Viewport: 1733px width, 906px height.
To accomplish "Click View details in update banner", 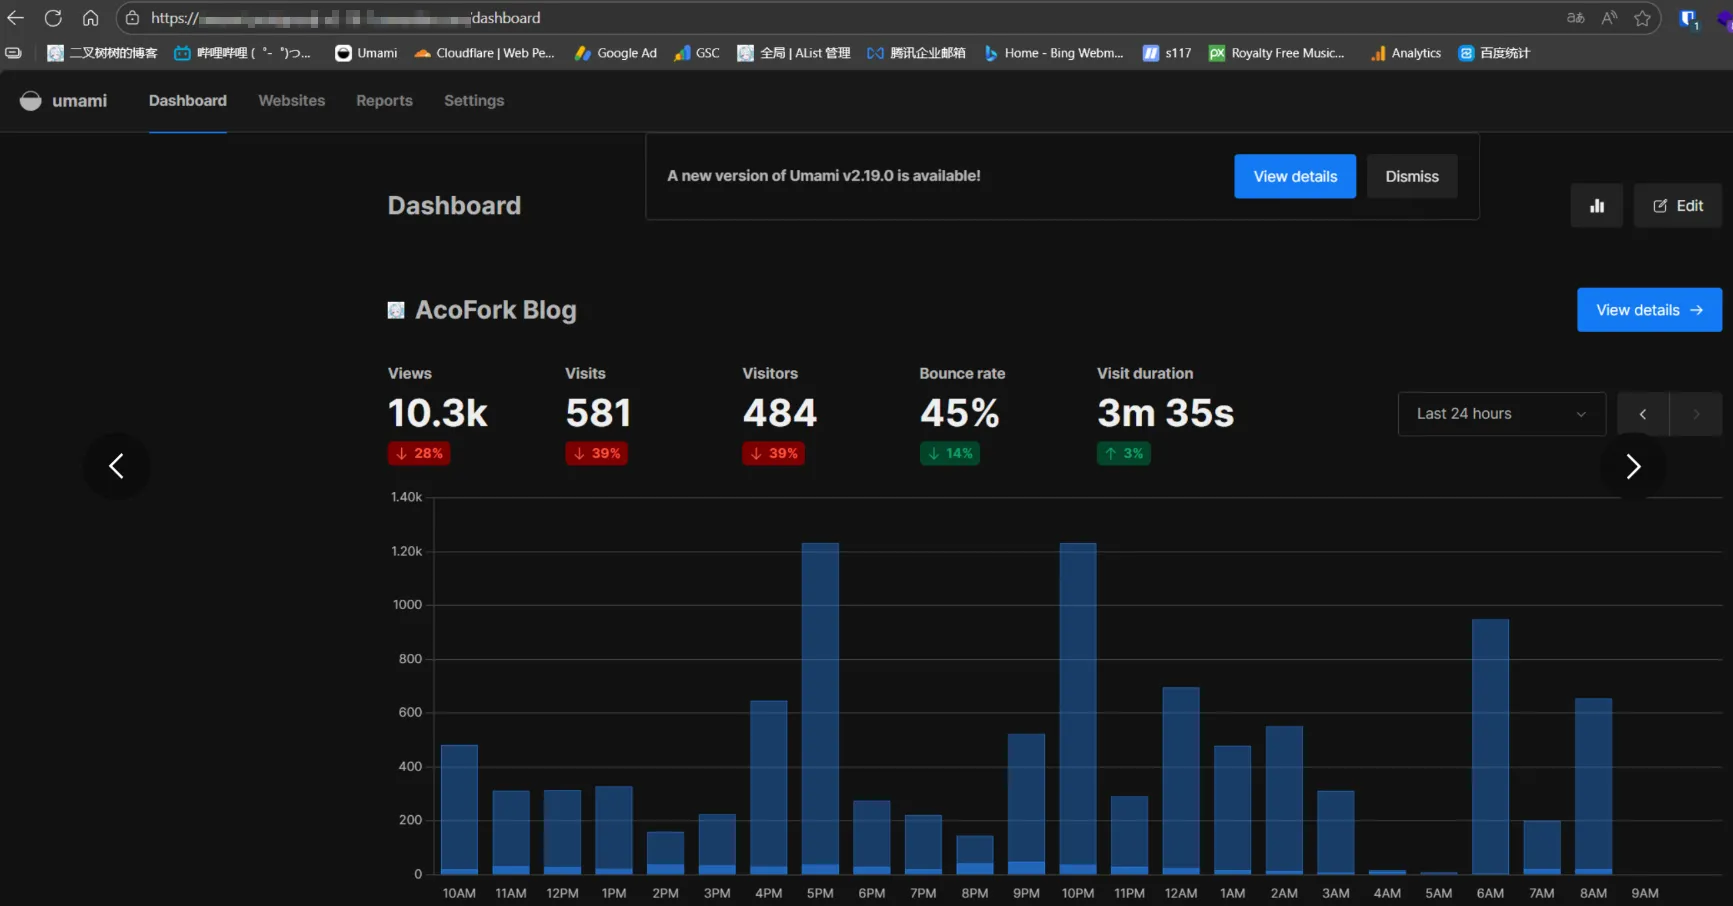I will click(x=1294, y=176).
